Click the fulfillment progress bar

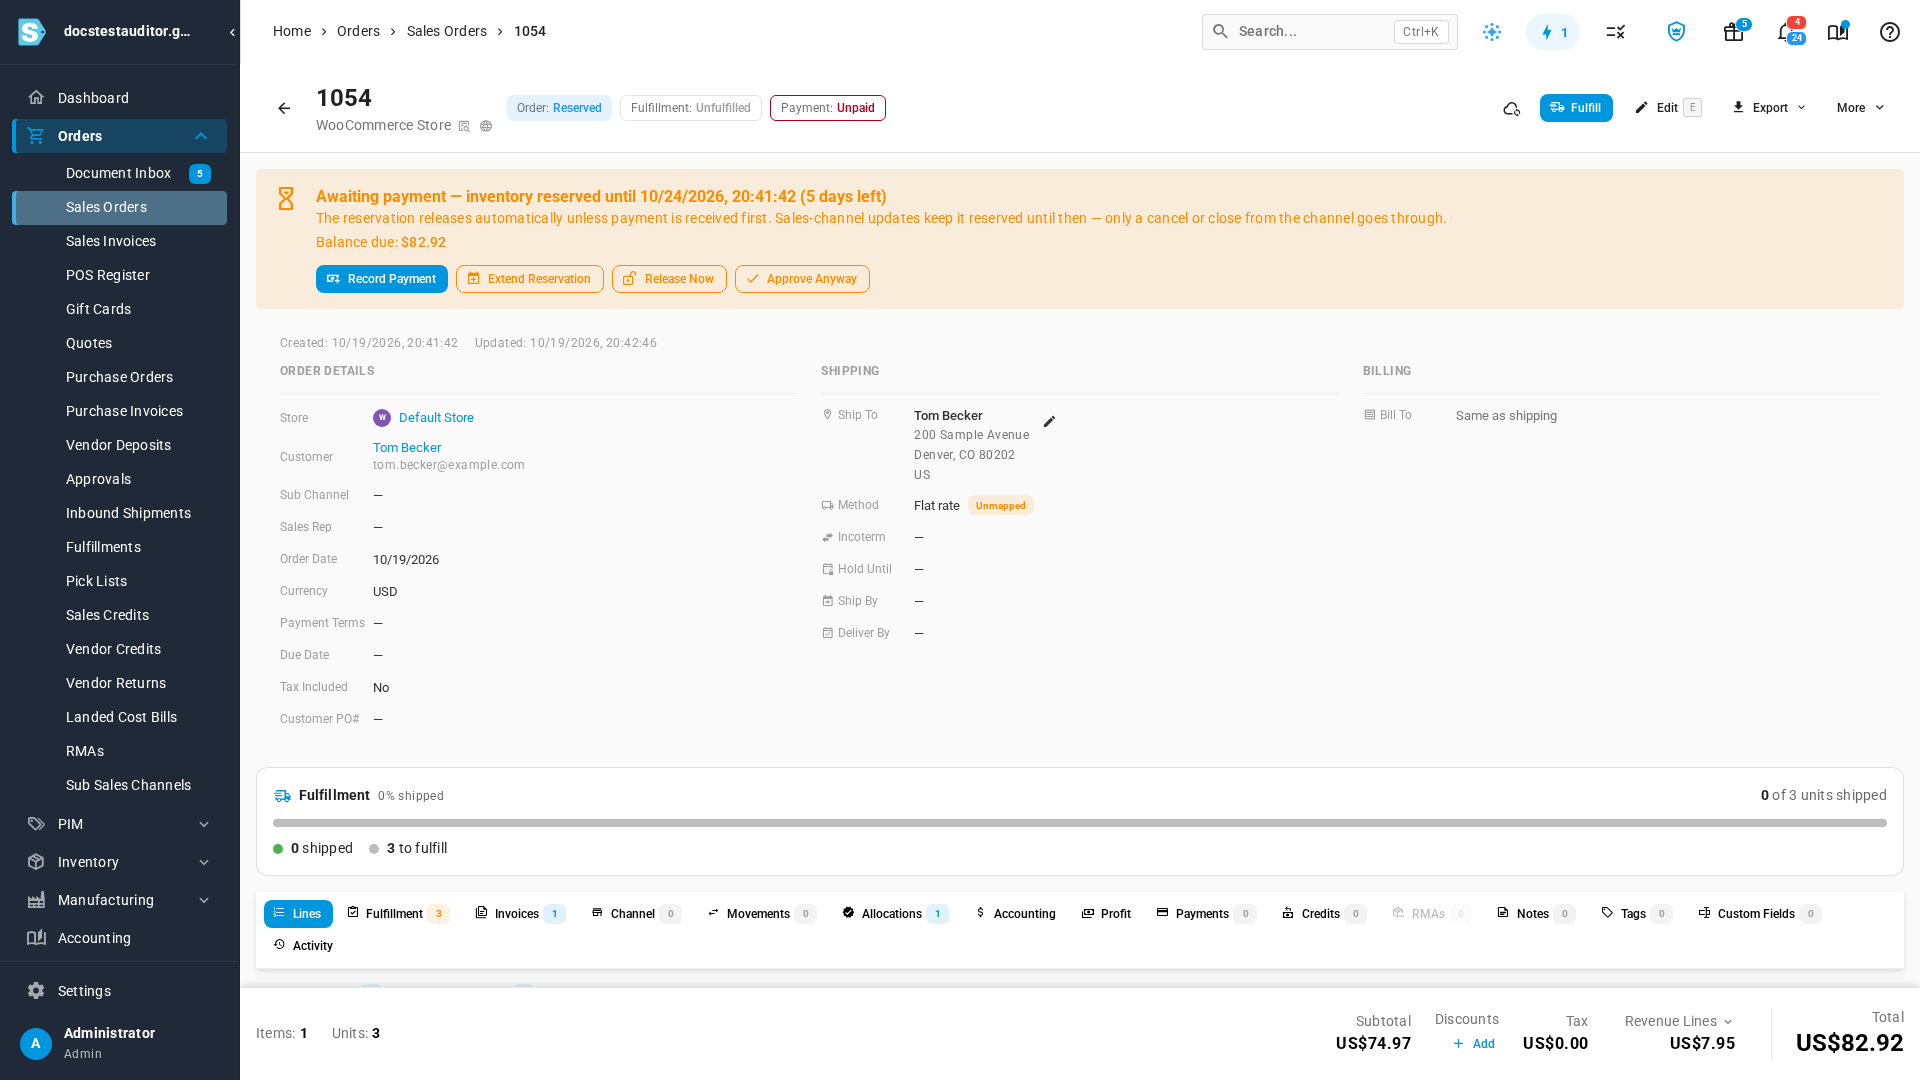[x=1080, y=823]
